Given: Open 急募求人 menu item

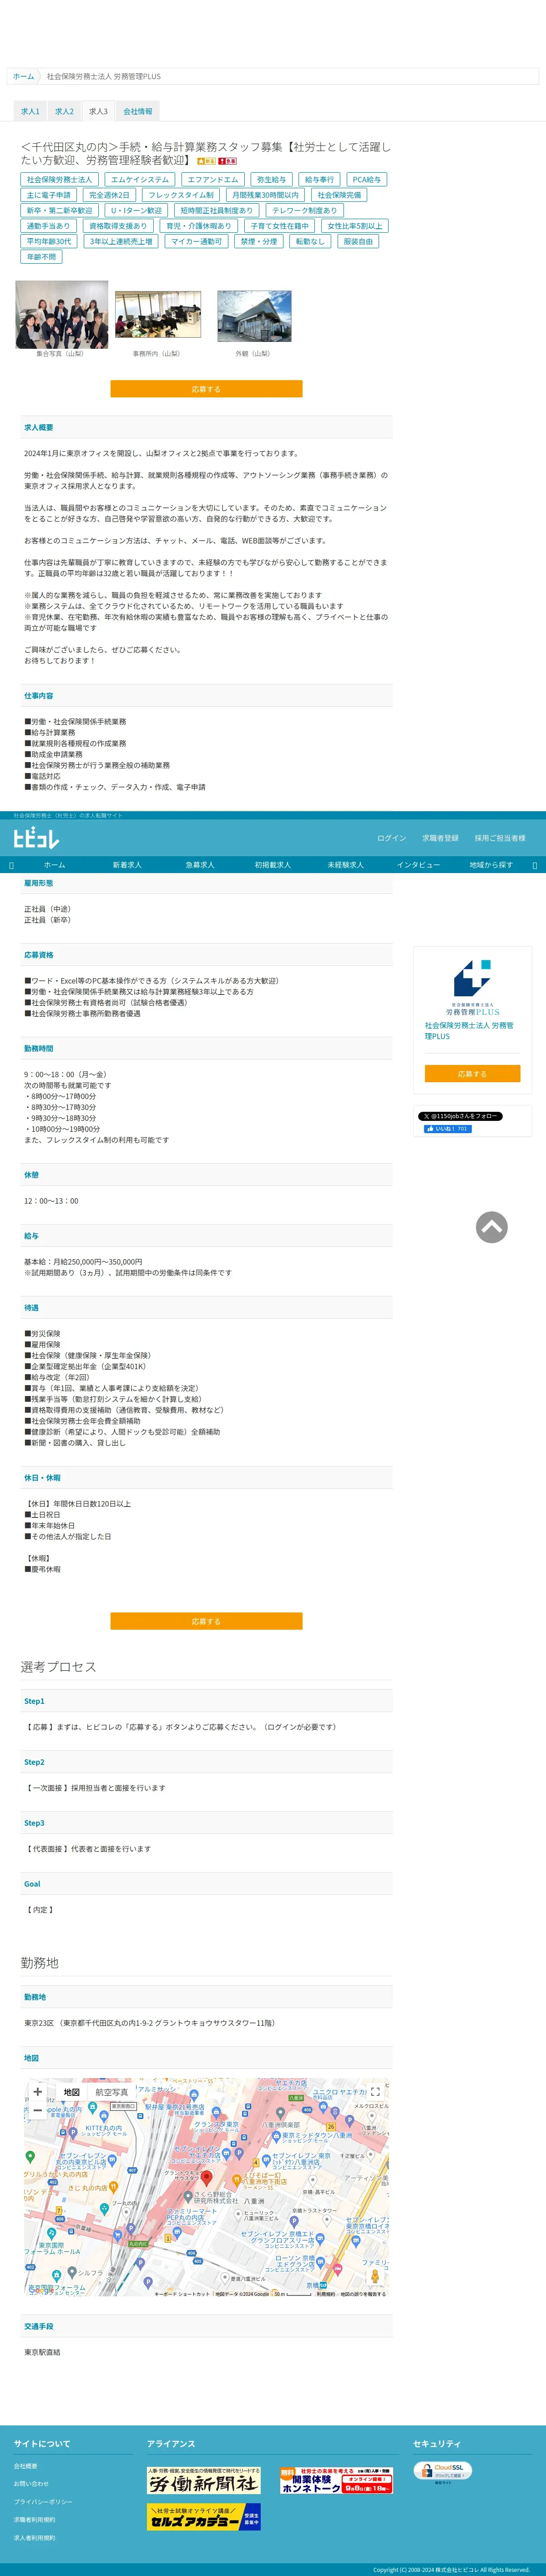Looking at the screenshot, I should [x=200, y=865].
